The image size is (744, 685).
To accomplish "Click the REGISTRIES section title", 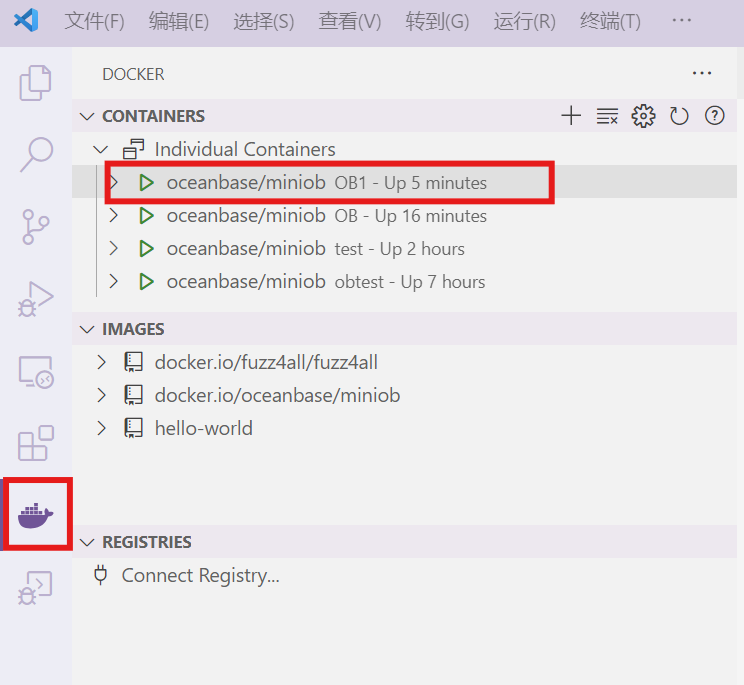I will pos(147,542).
